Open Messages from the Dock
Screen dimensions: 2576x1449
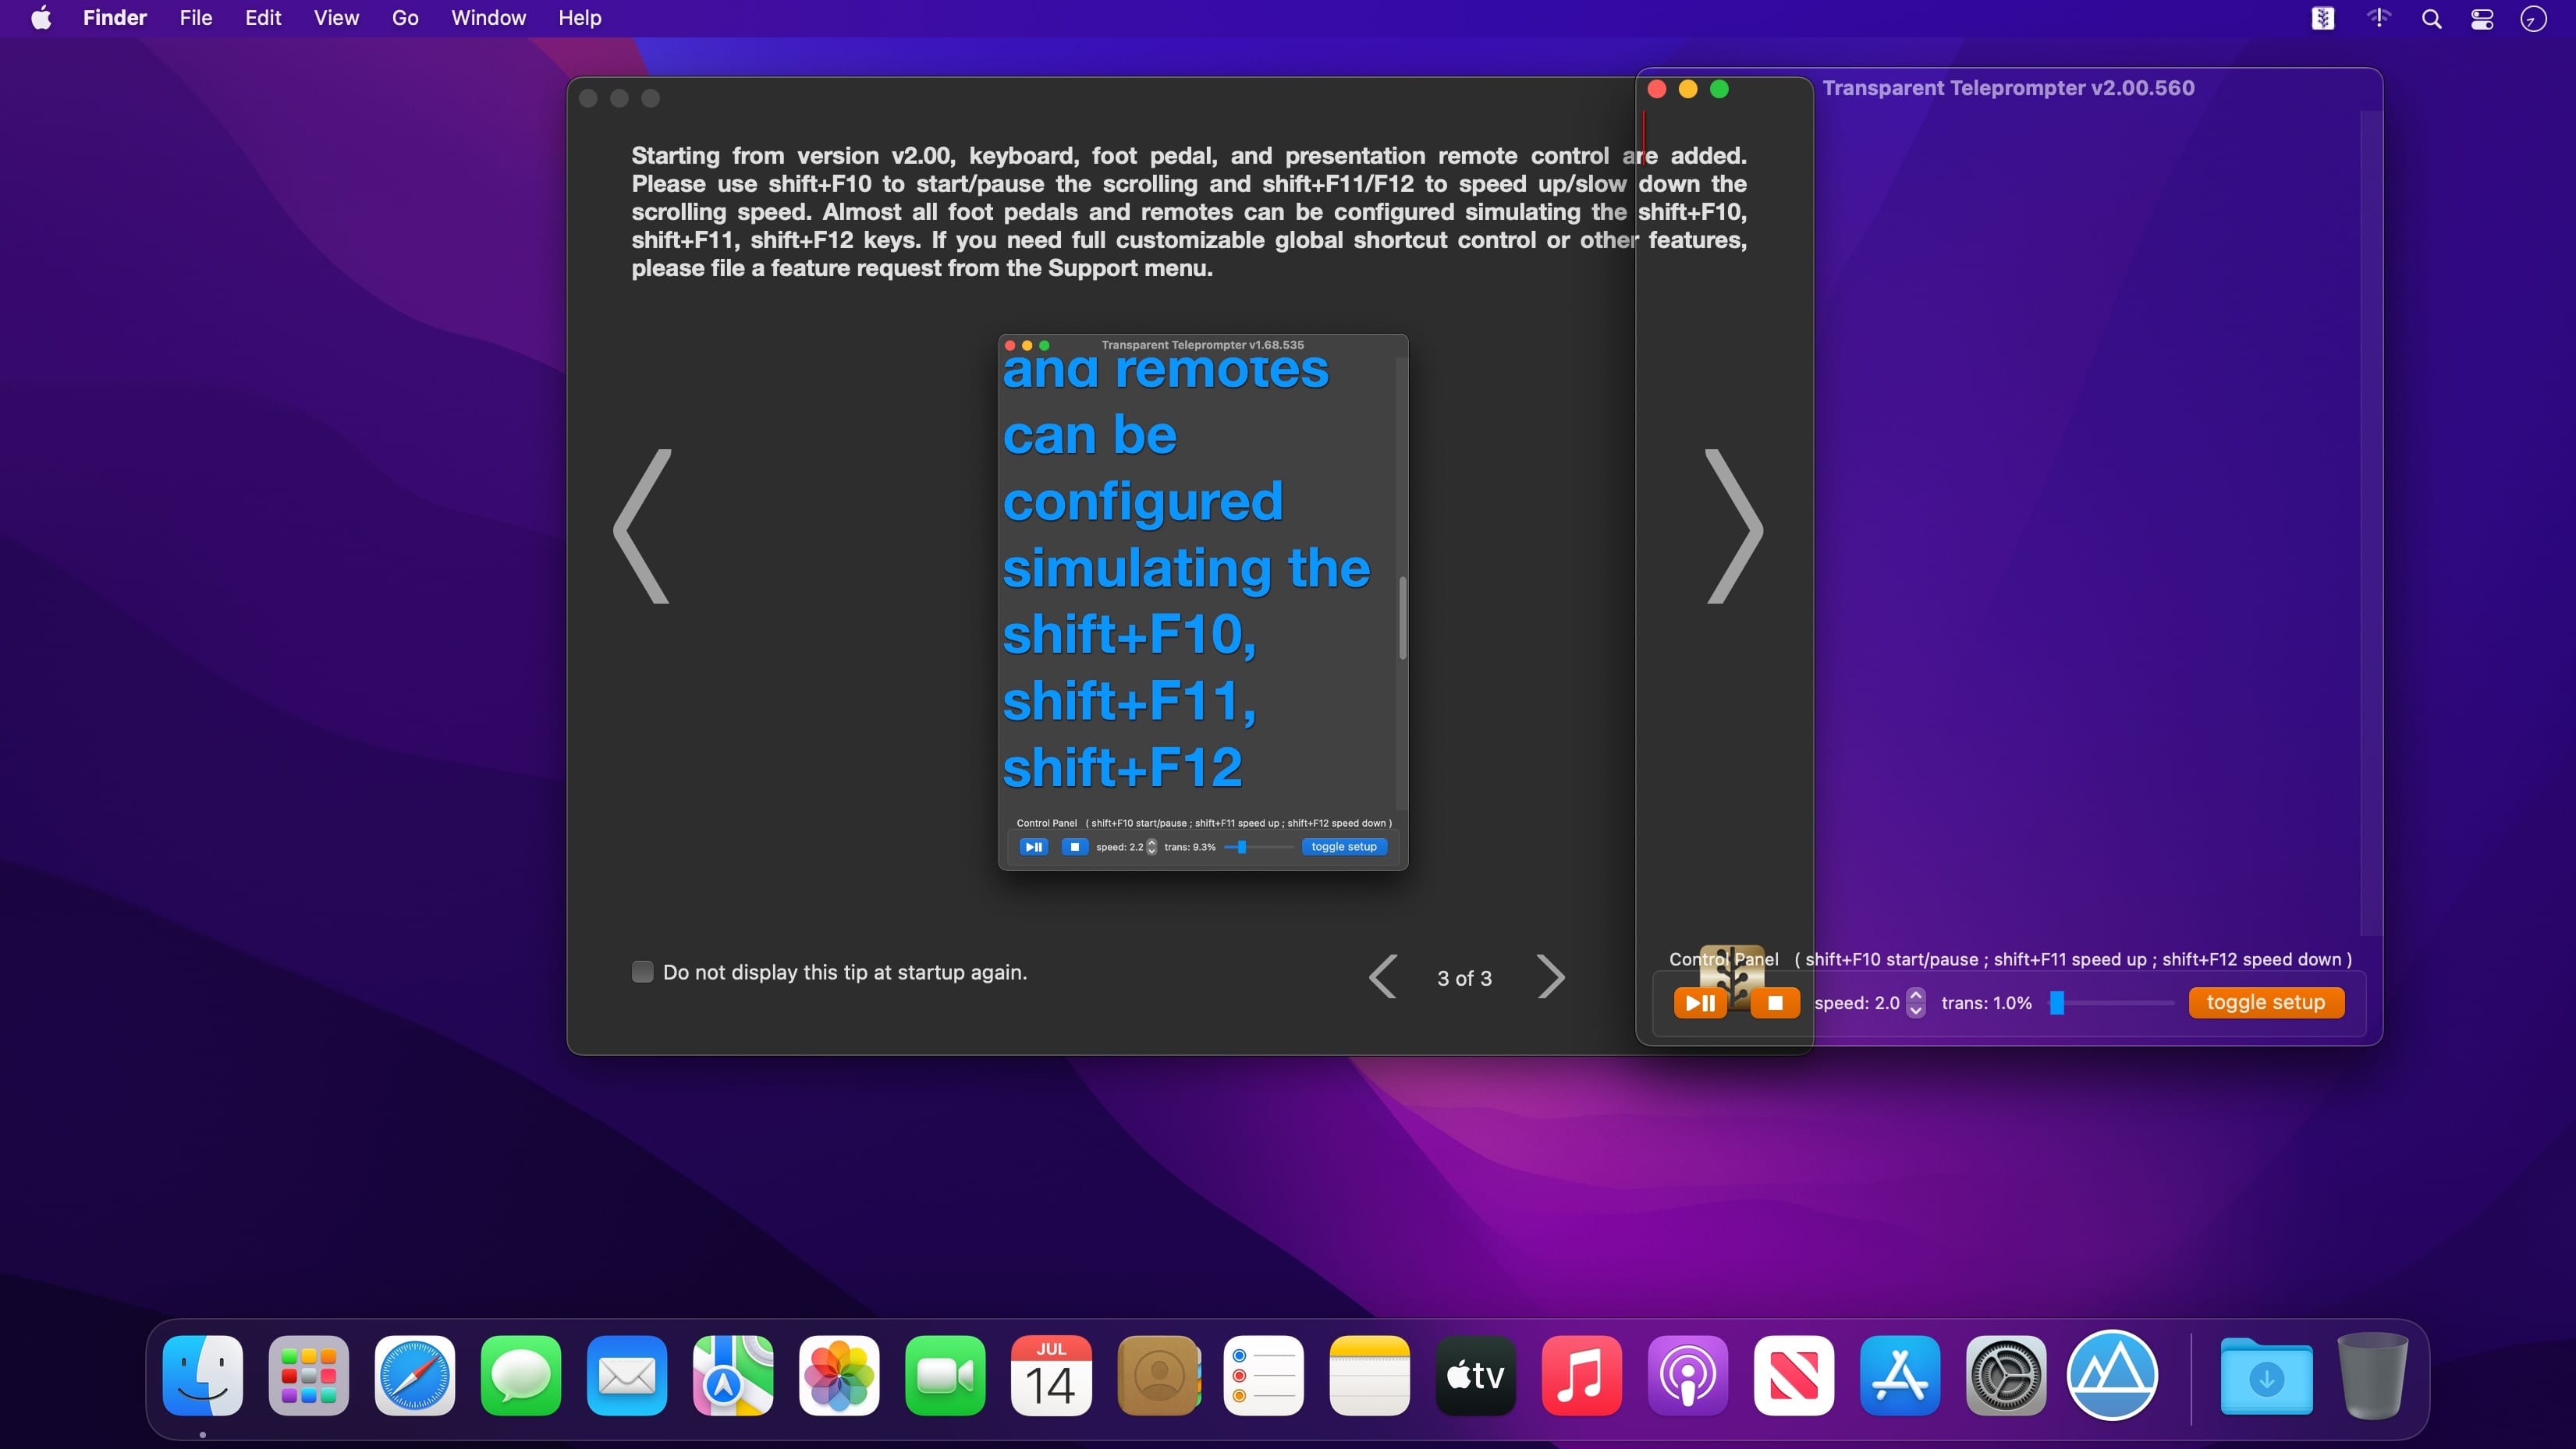pos(521,1375)
